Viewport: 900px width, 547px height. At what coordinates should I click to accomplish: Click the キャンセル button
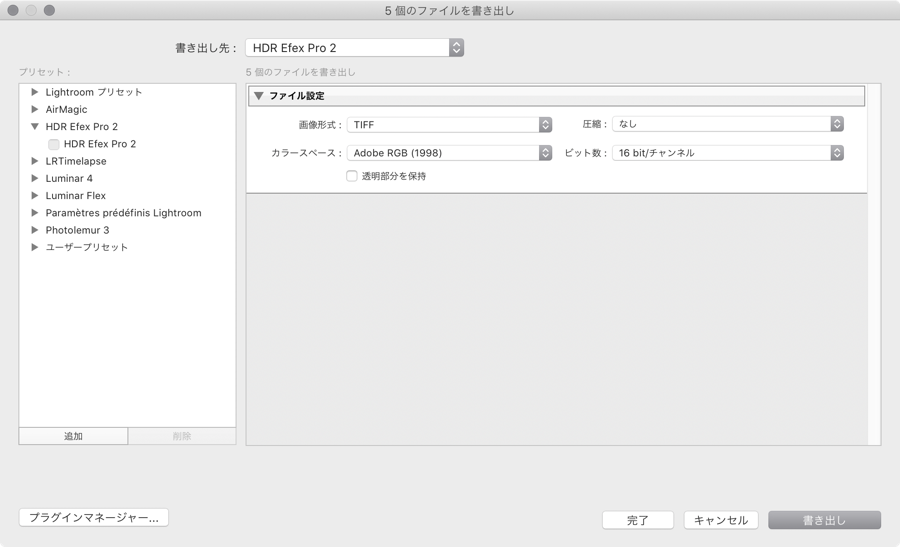721,520
